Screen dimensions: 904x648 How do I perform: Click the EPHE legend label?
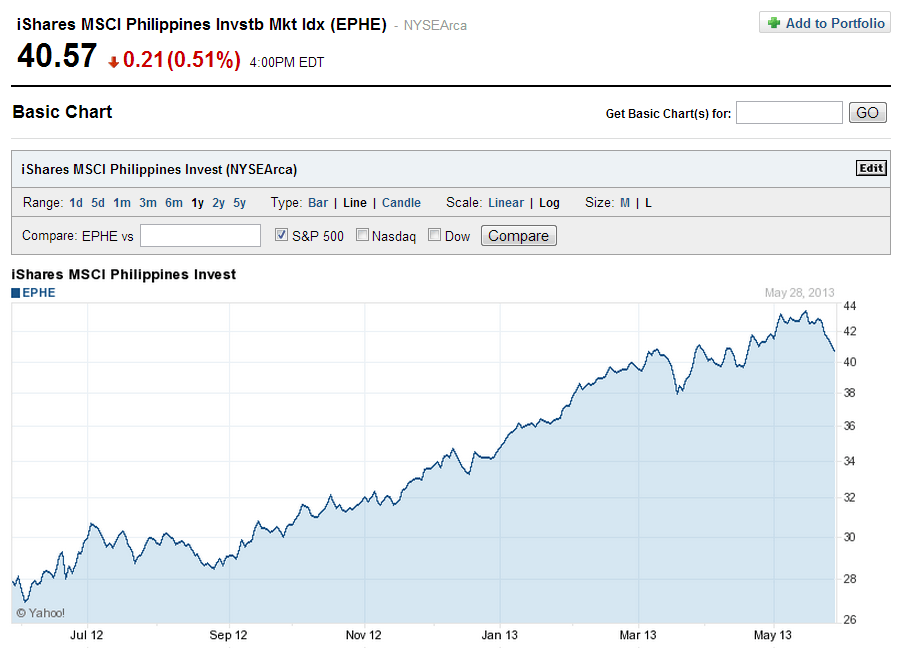(x=39, y=293)
